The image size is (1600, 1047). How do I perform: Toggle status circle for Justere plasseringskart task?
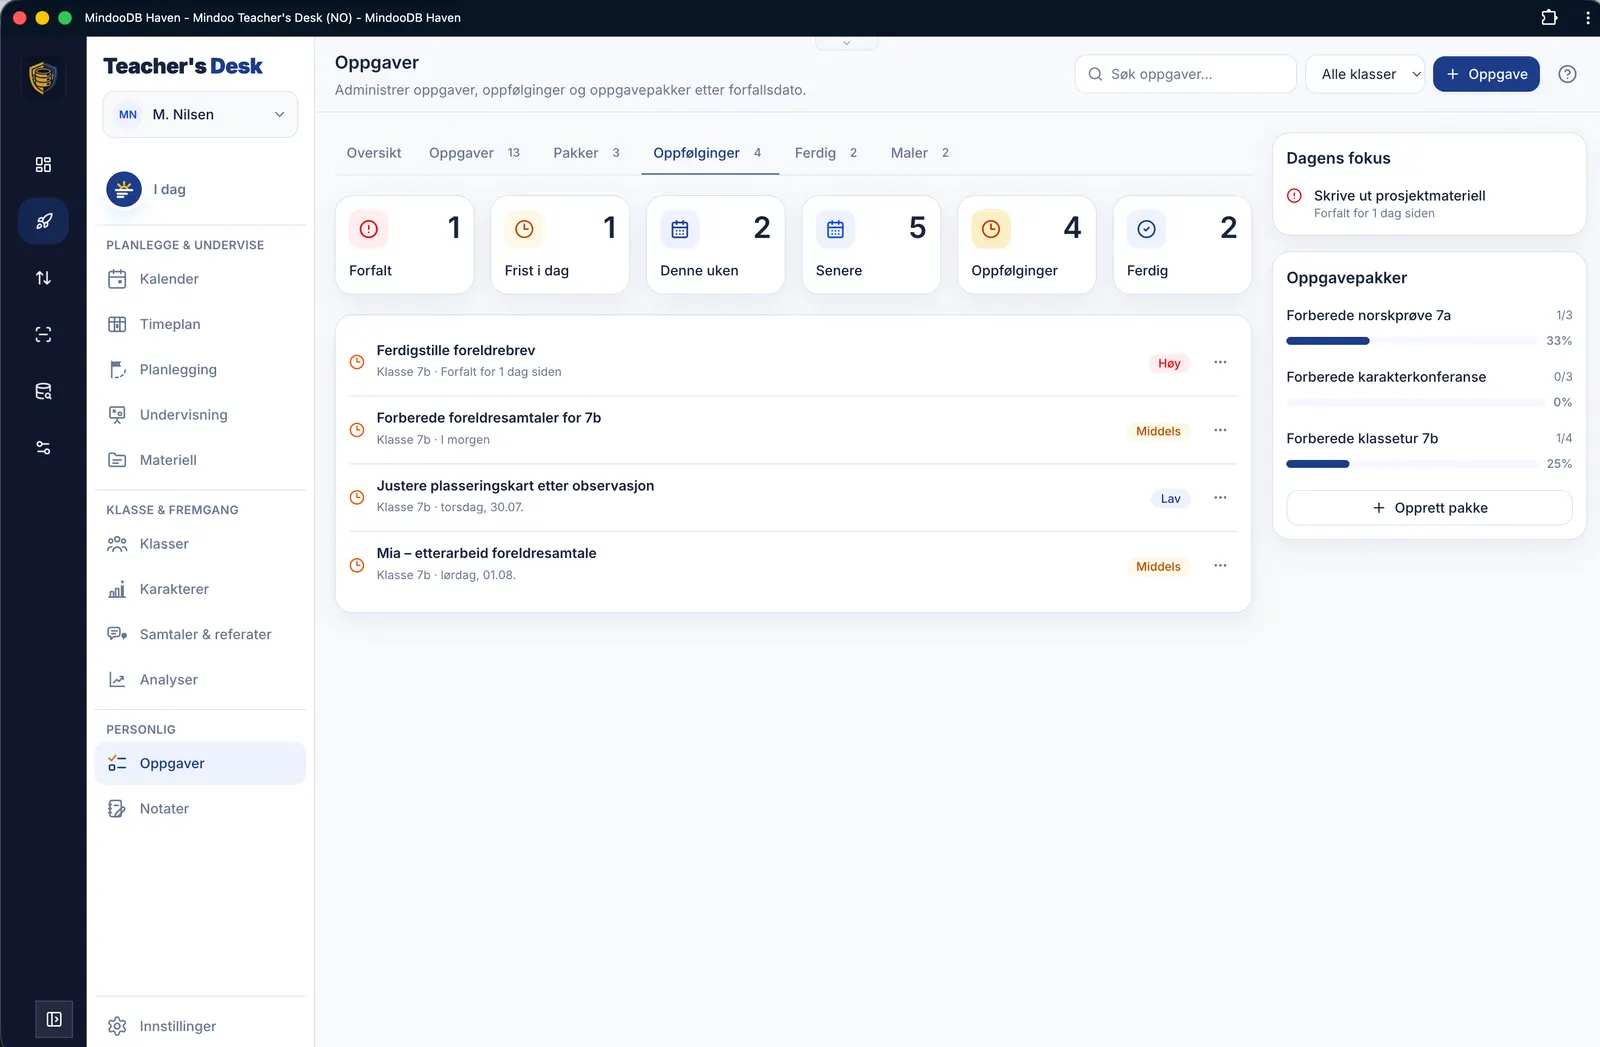pyautogui.click(x=357, y=497)
